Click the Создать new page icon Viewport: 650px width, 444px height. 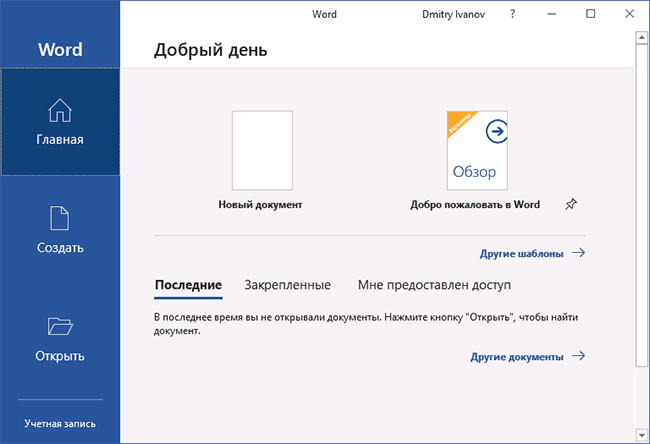point(60,218)
